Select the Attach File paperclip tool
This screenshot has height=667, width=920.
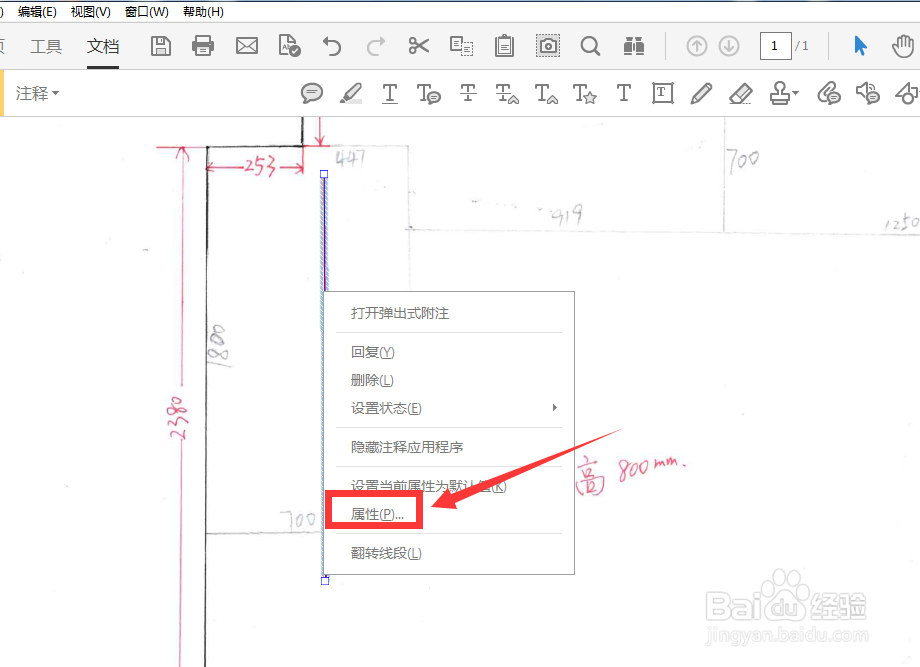pos(829,93)
